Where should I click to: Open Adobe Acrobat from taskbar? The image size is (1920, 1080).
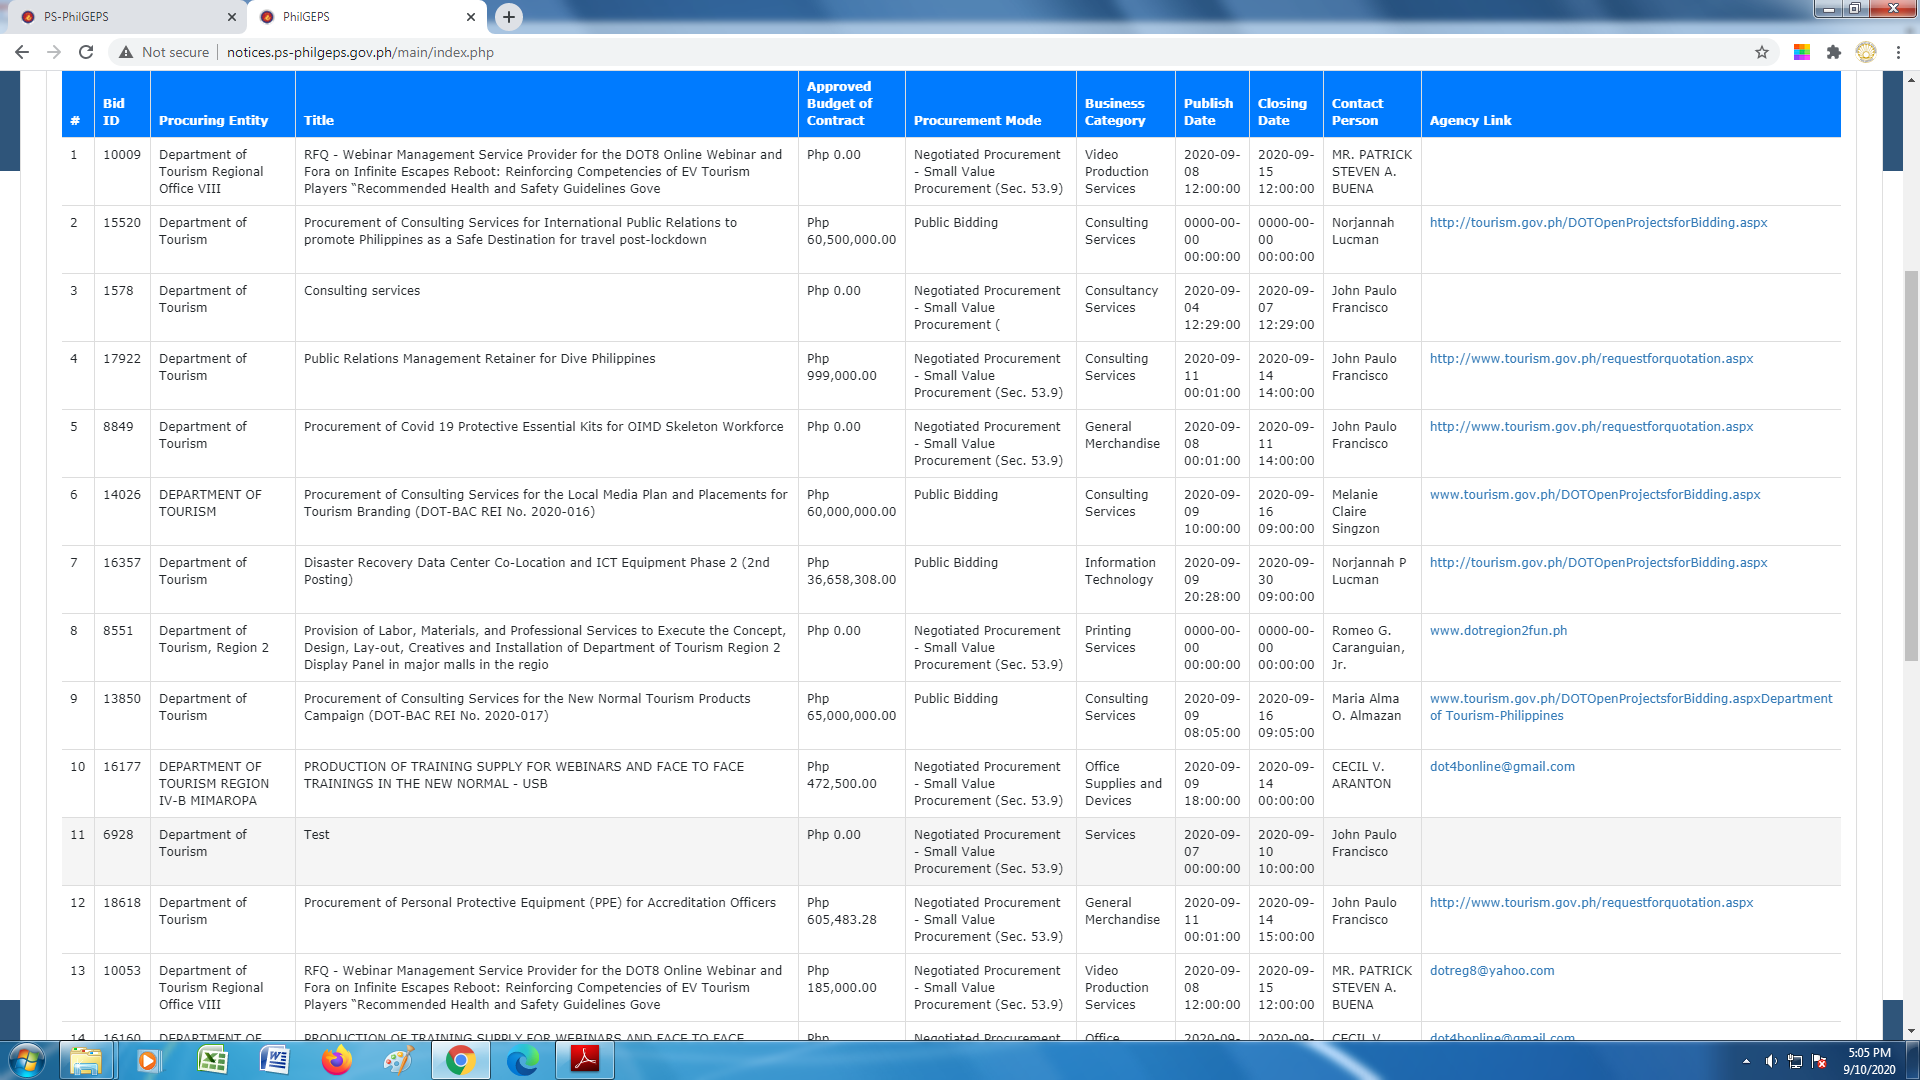point(585,1060)
